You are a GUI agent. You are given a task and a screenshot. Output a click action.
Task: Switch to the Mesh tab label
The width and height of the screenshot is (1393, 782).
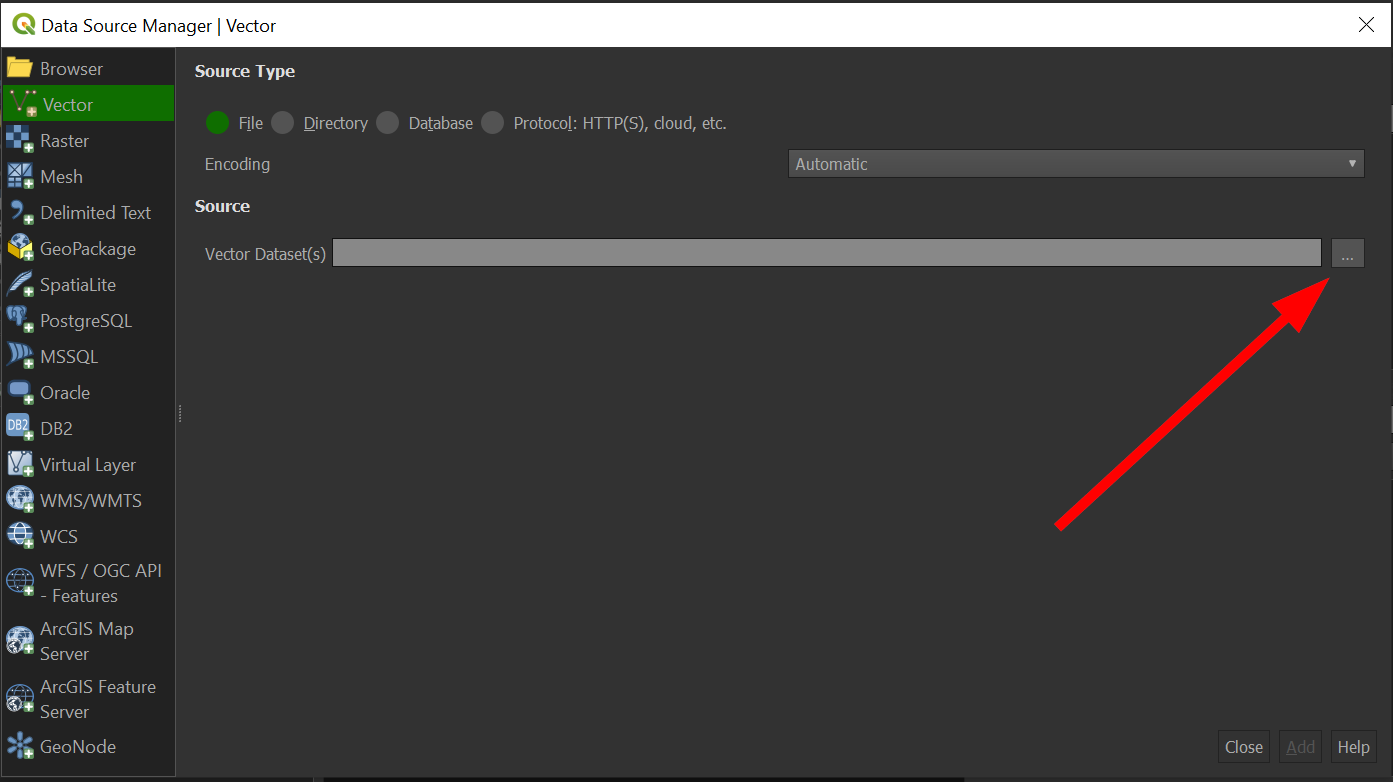pos(62,177)
